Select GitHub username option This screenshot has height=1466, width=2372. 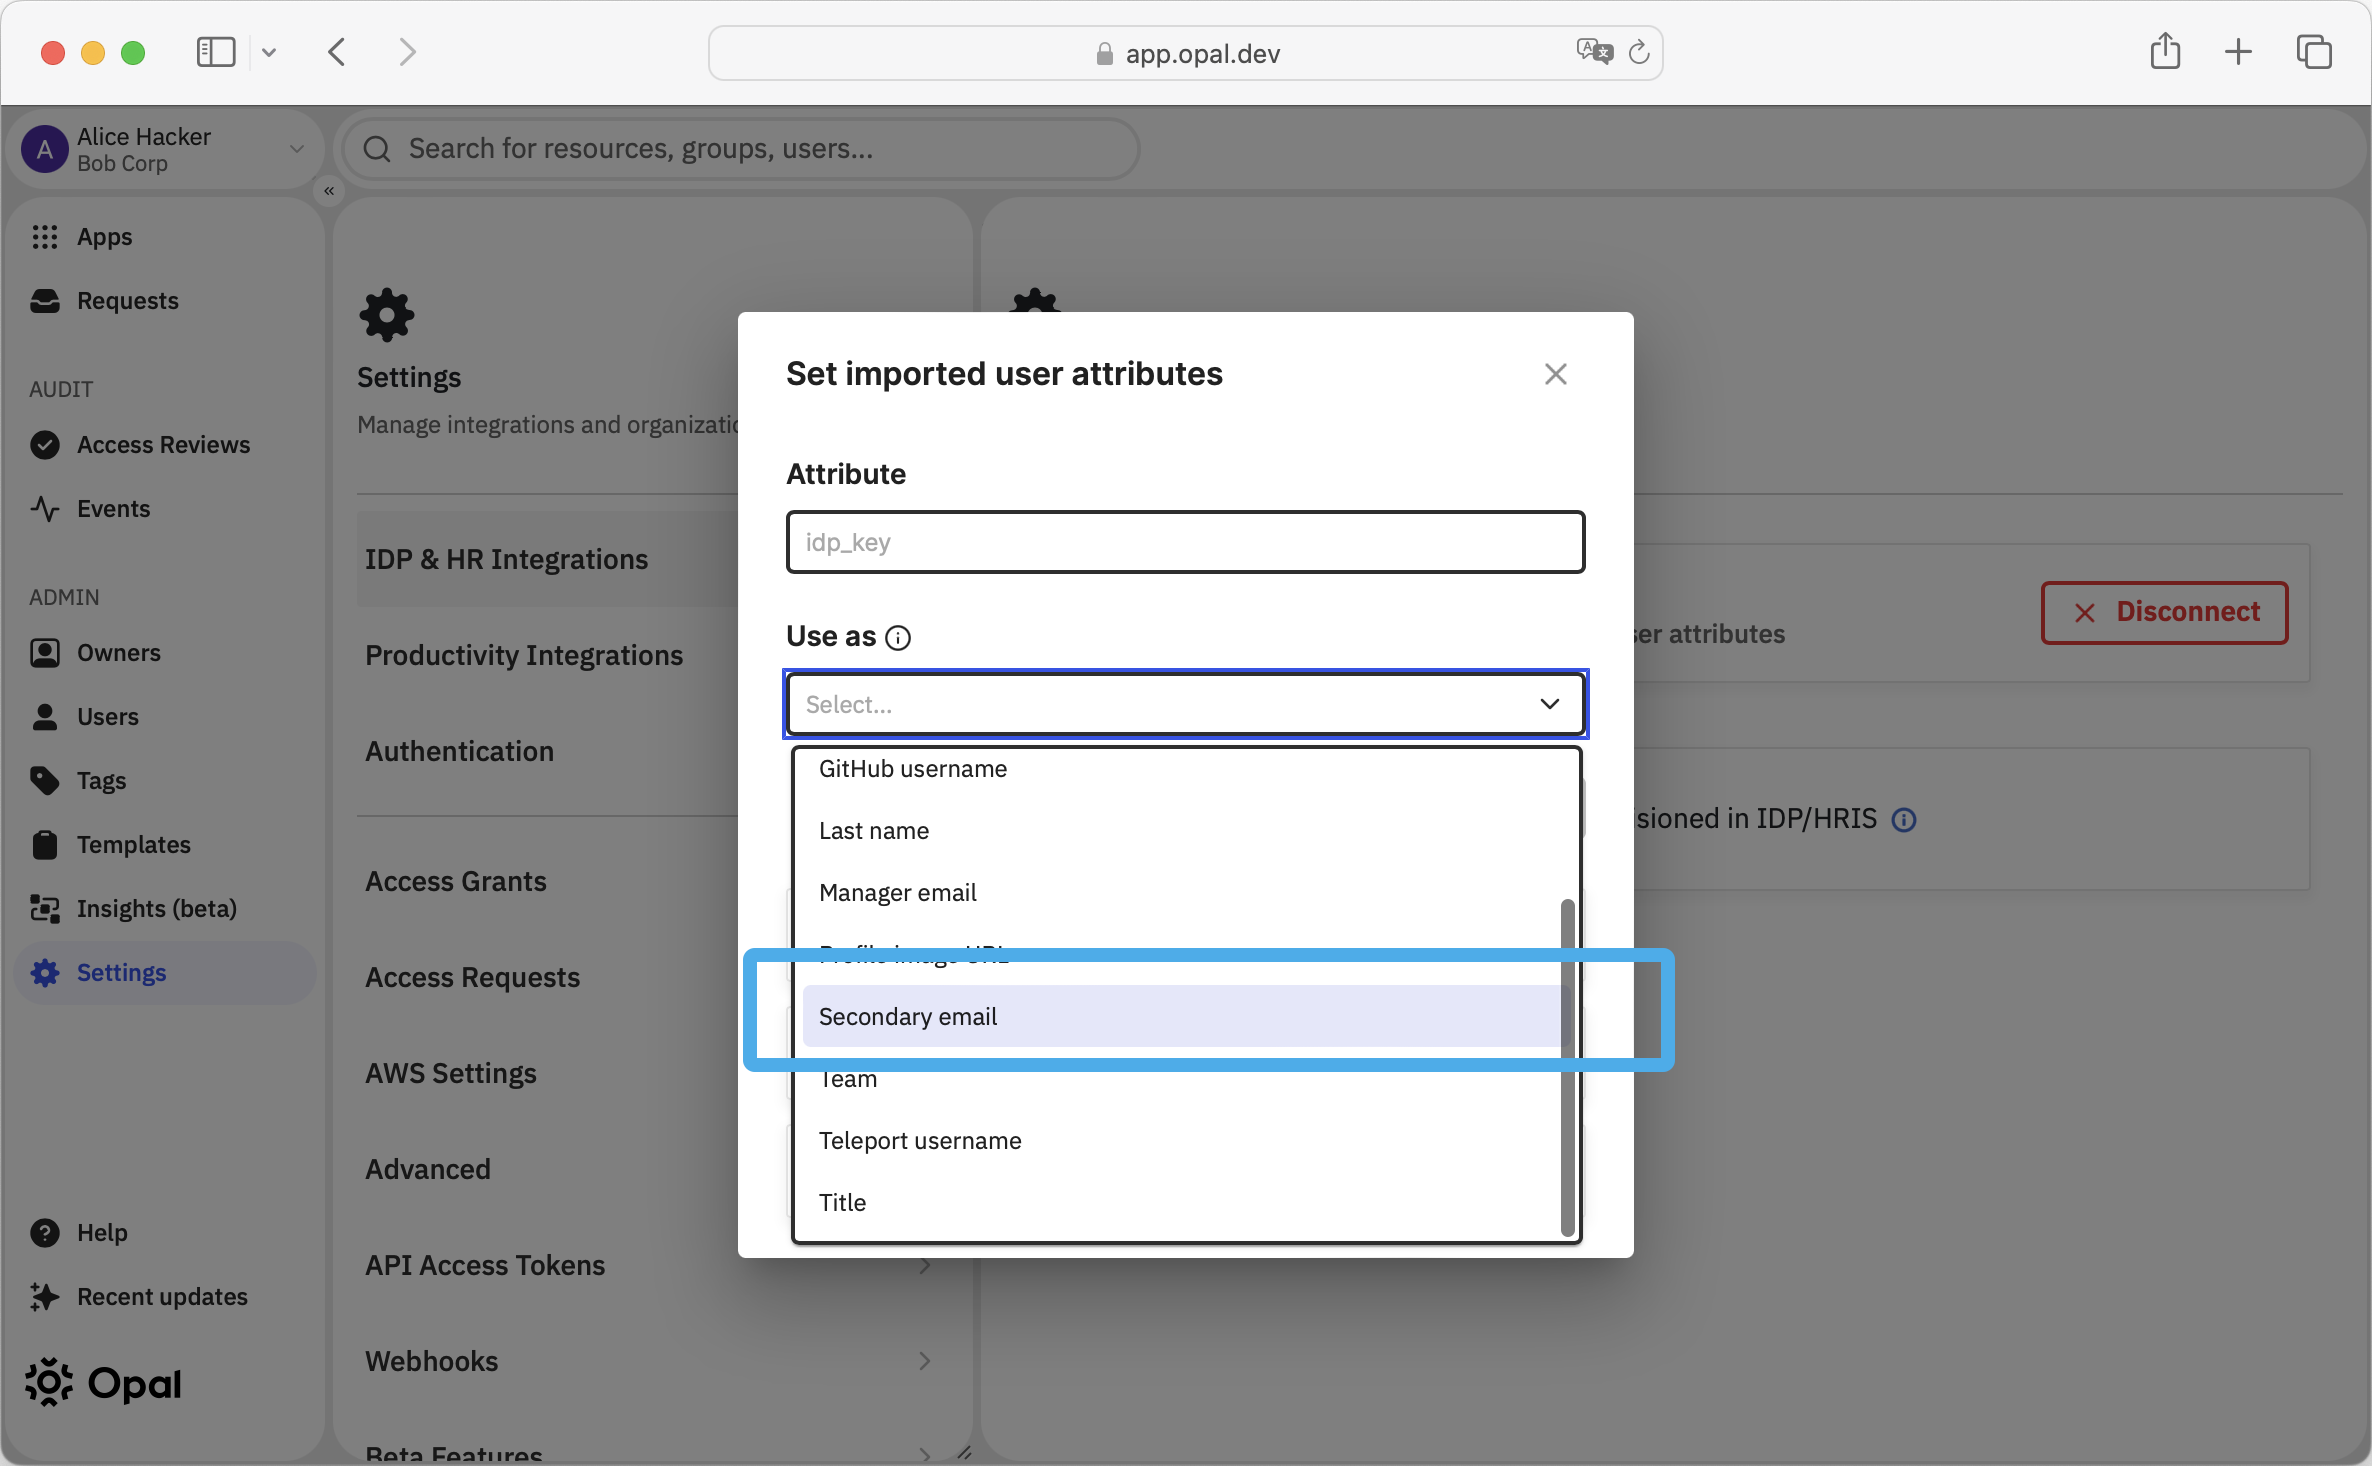pos(1183,769)
